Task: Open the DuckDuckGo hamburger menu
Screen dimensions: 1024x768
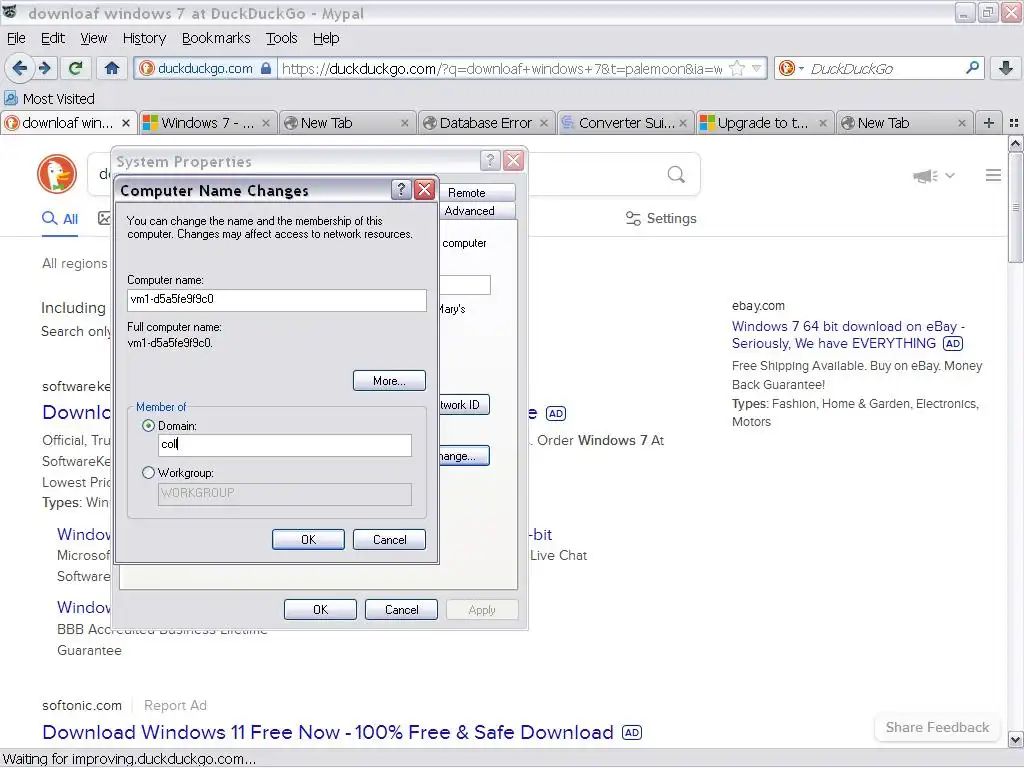Action: tap(993, 175)
